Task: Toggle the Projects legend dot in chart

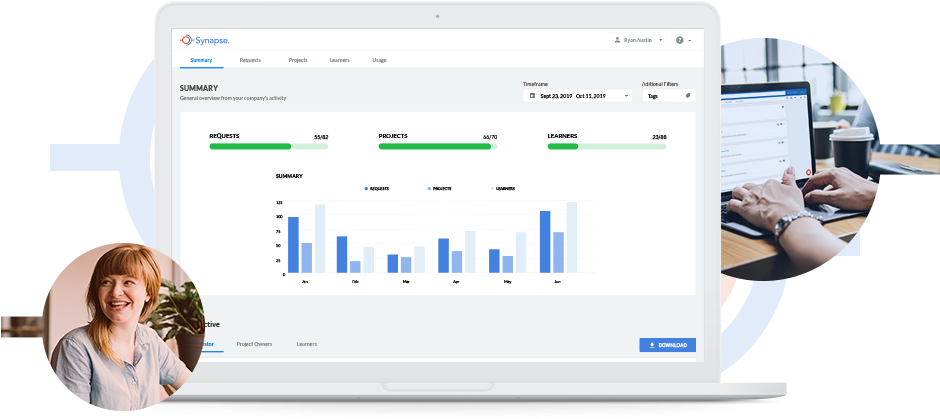Action: [429, 188]
